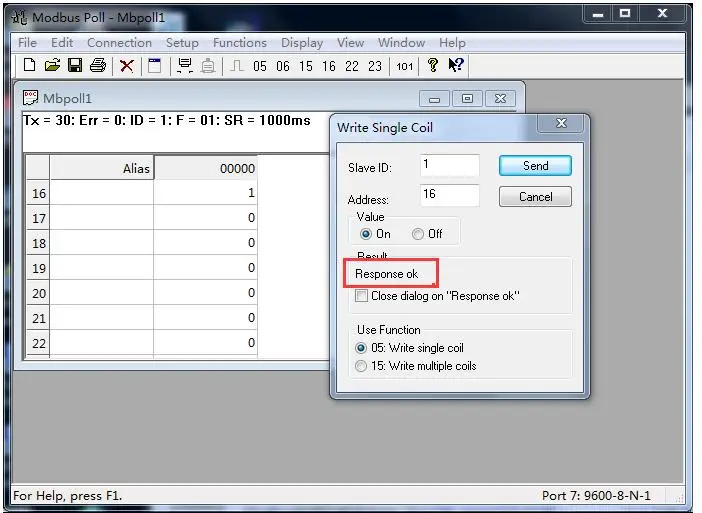Click the Tx = 30 status line

coord(167,120)
